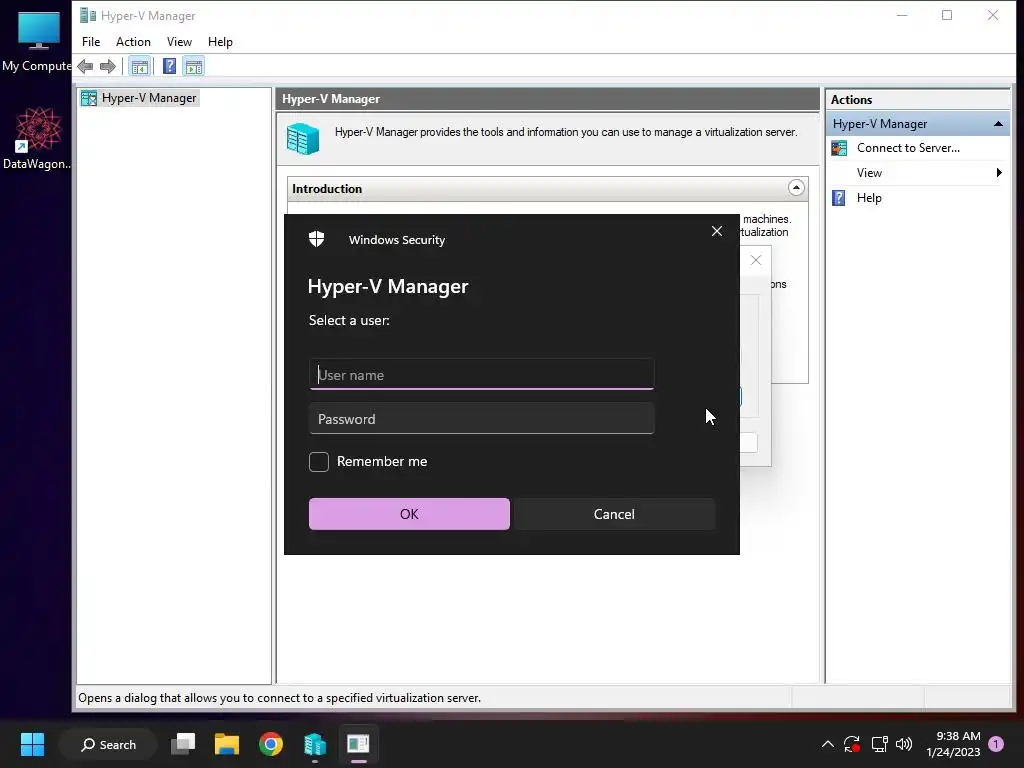Screen dimensions: 1024x768
Task: Toggle Show/Hide Console Tree toolbar icon
Action: 139,66
